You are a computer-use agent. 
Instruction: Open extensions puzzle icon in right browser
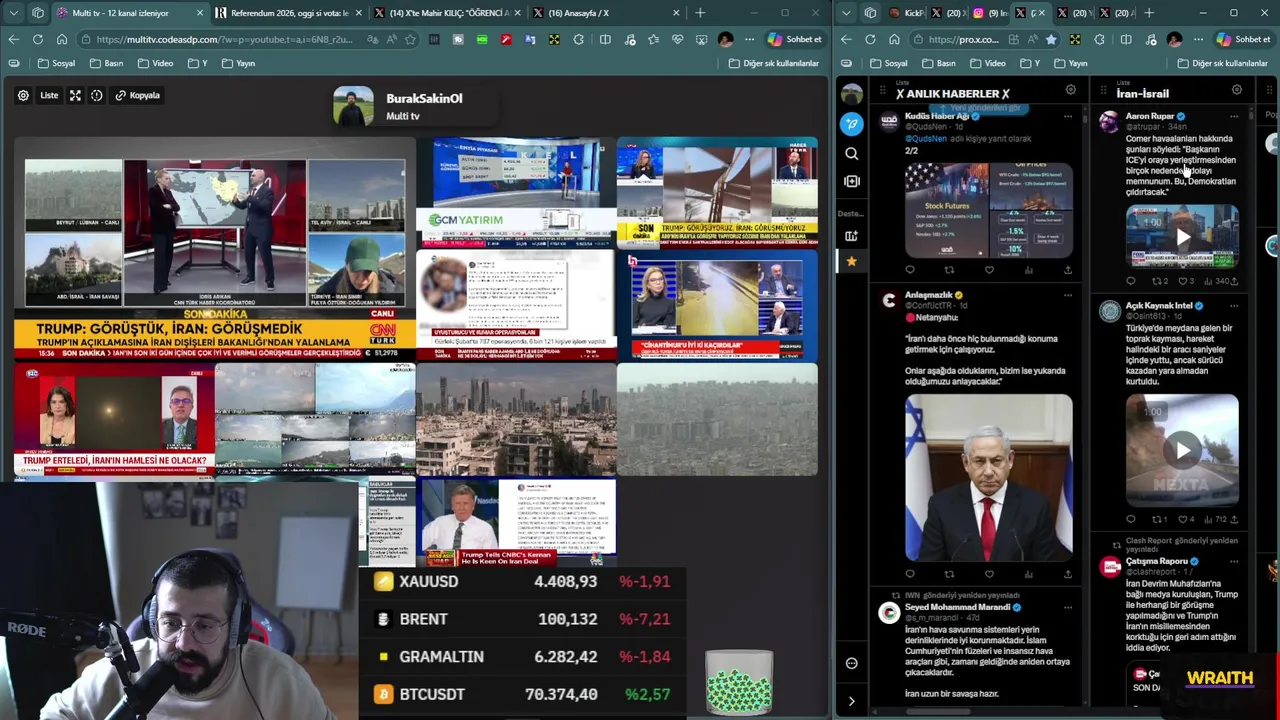click(1100, 39)
